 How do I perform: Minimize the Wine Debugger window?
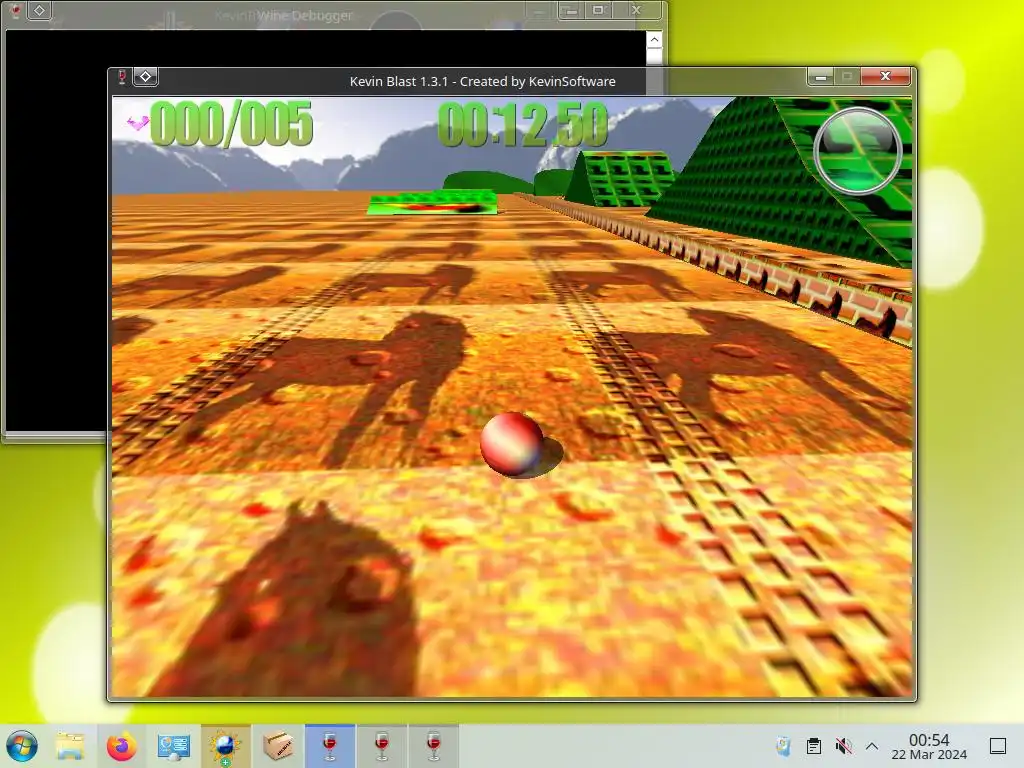[x=571, y=10]
